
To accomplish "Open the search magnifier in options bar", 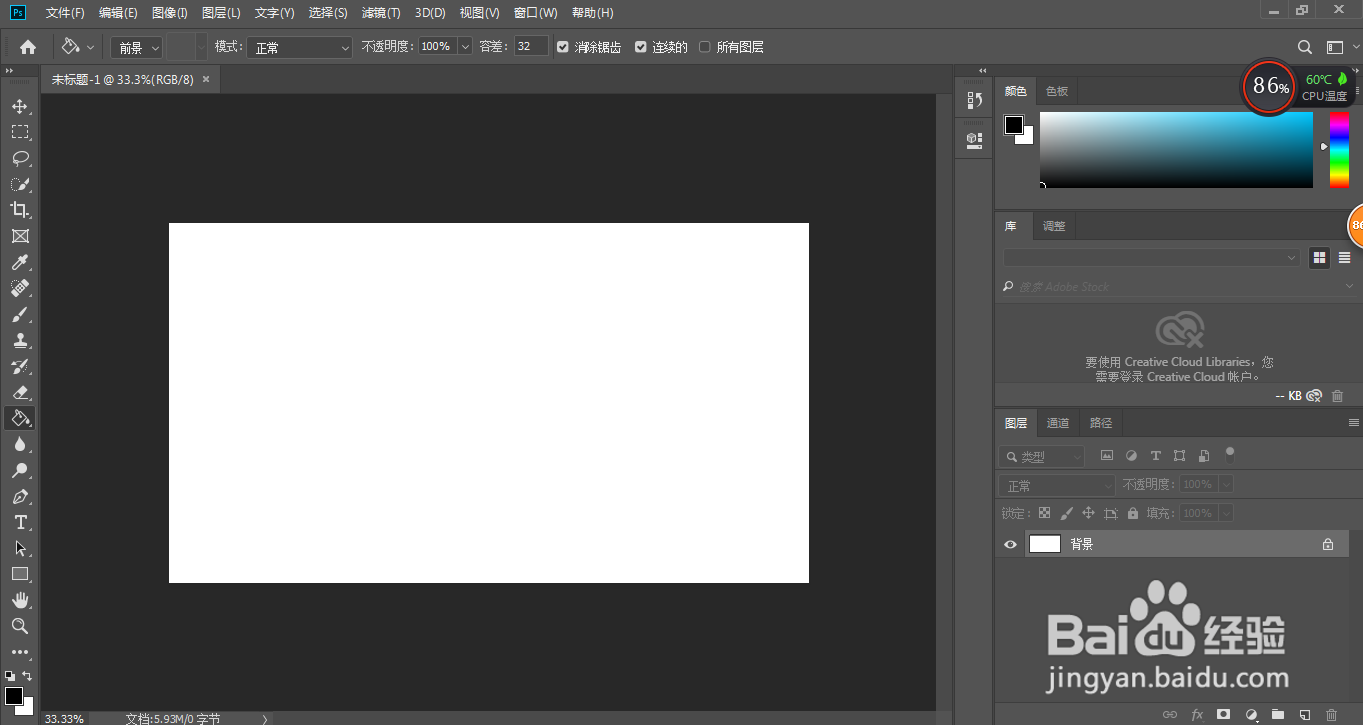I will (1305, 47).
